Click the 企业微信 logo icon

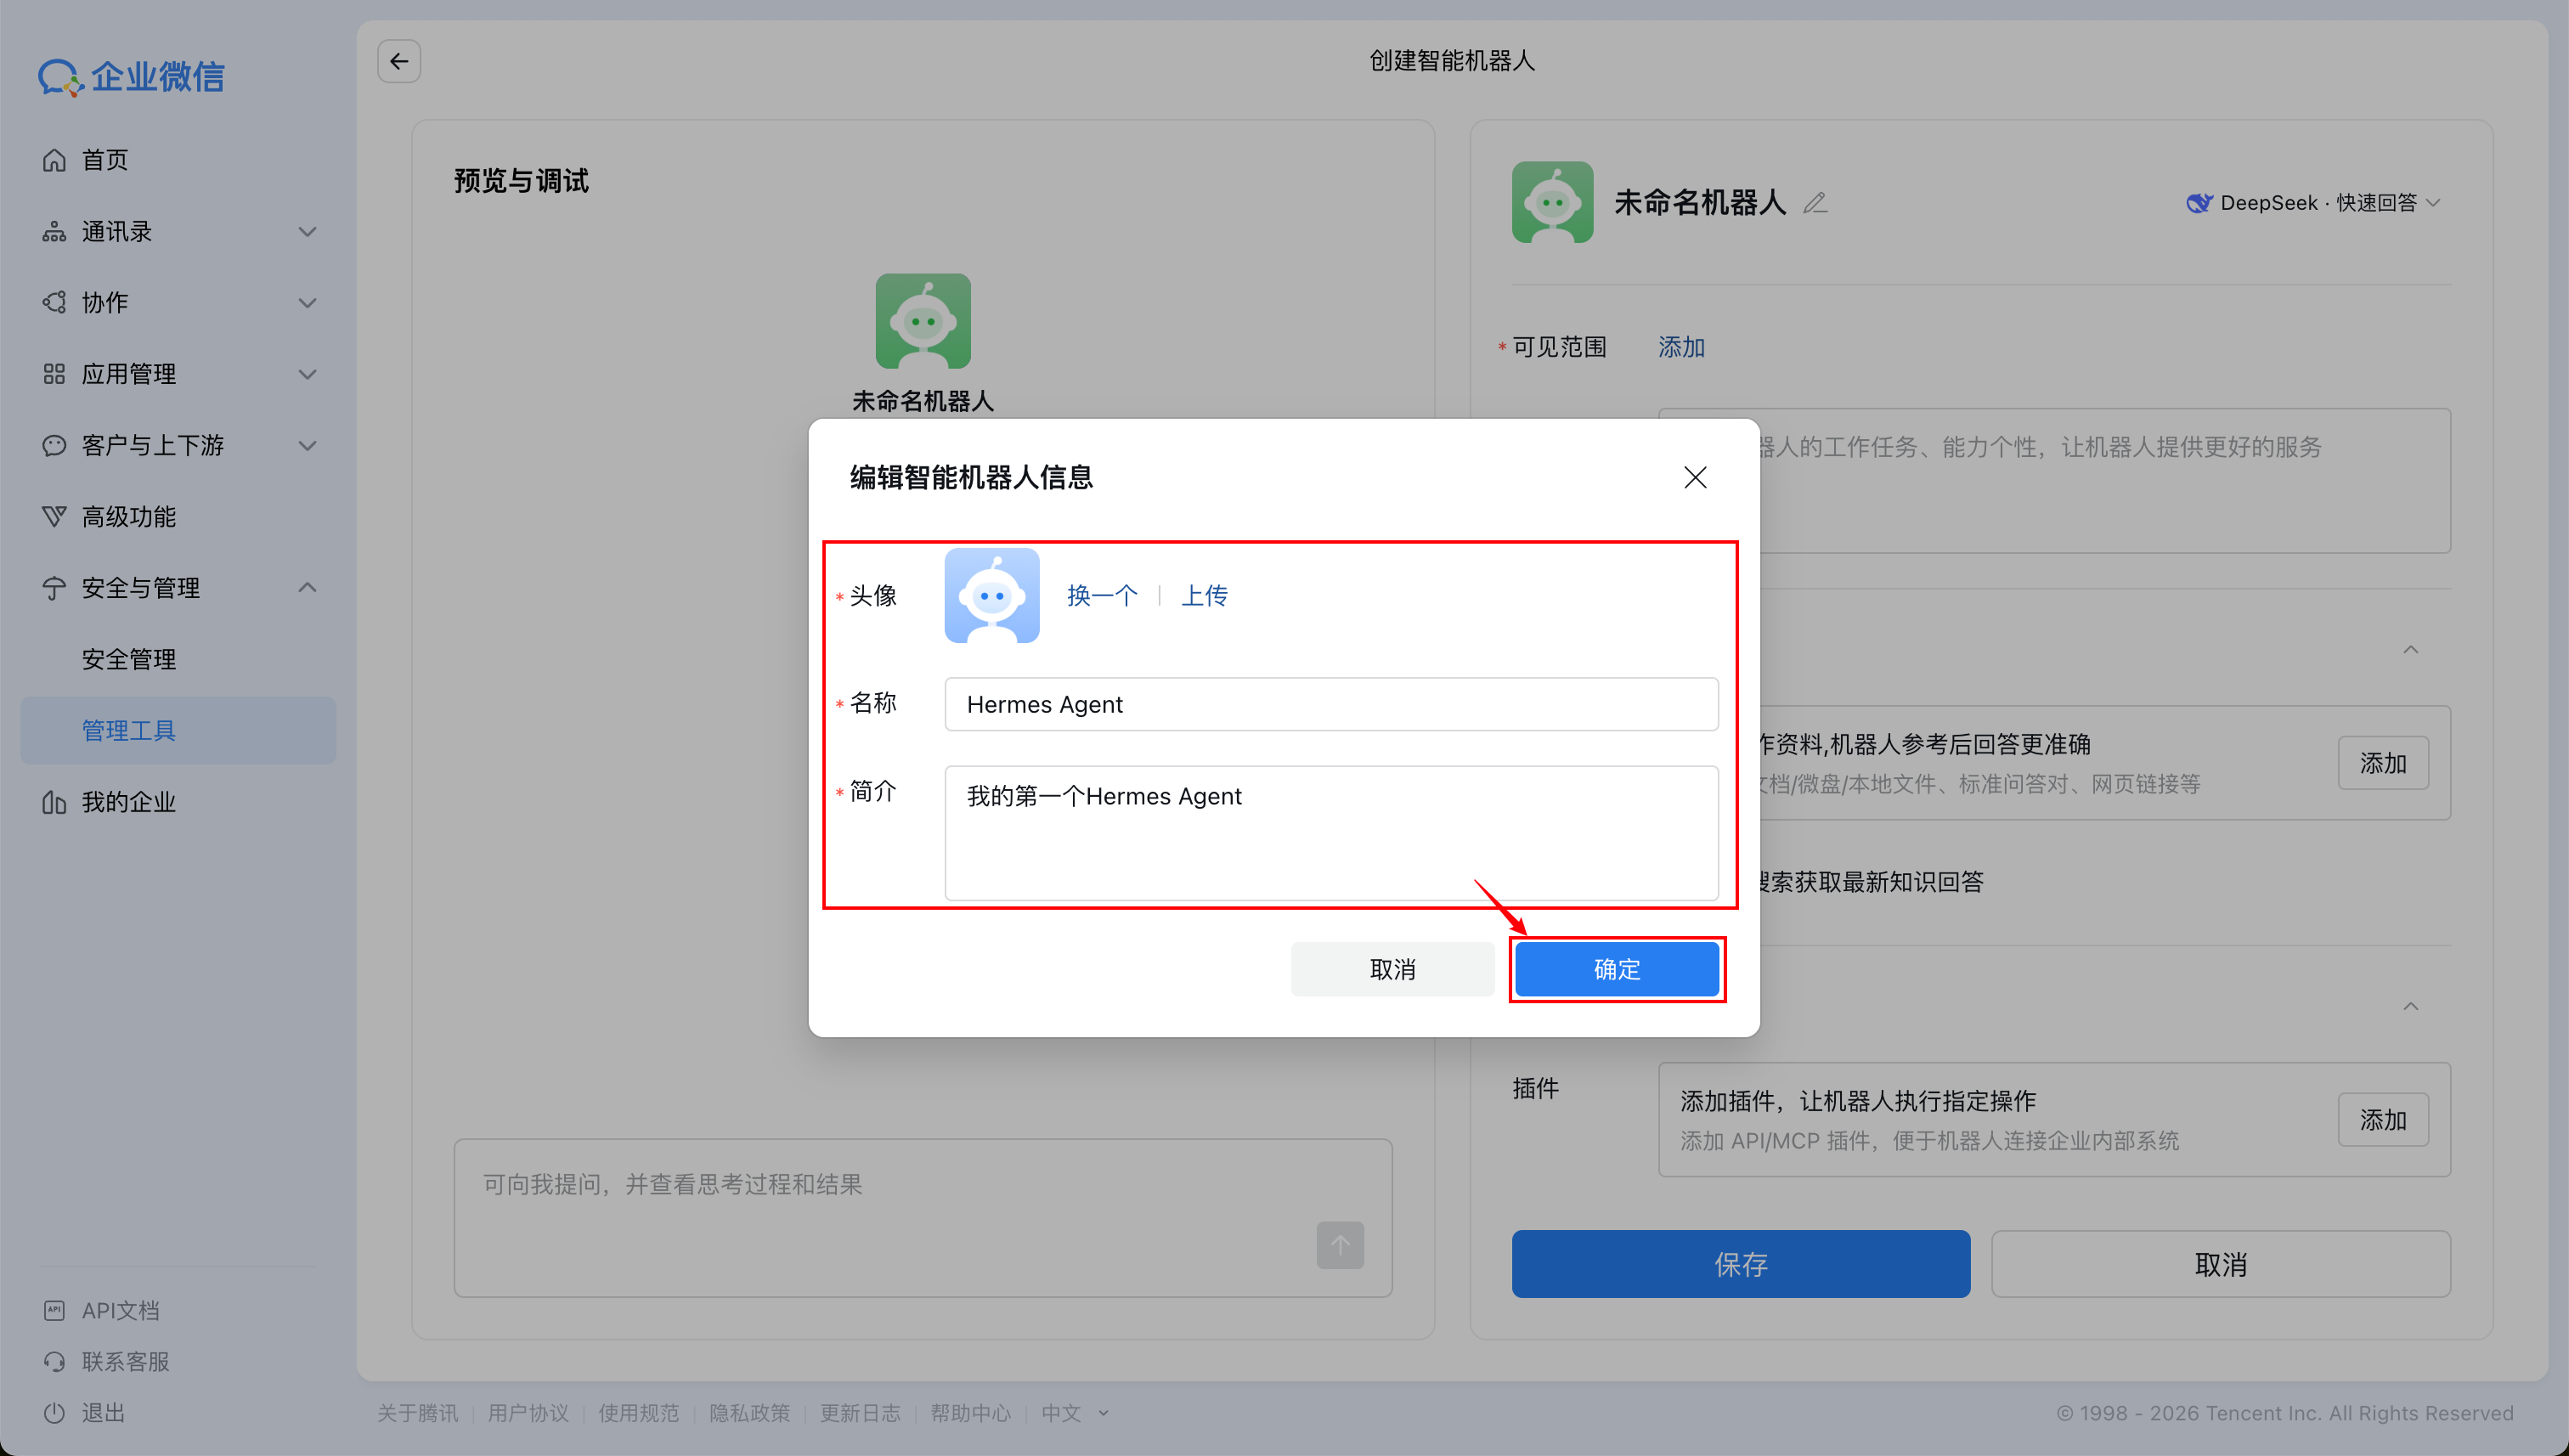coord(57,75)
